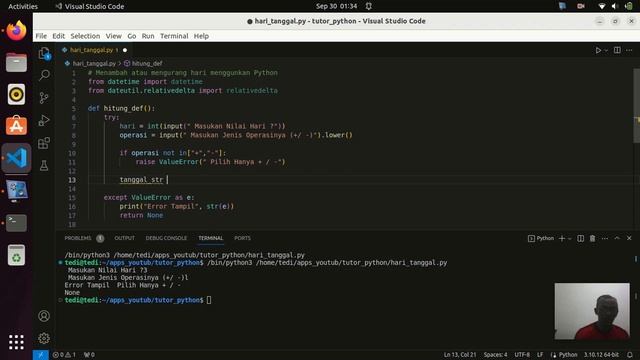Select the 3.10.12 64-bit interpreter
This screenshot has width=640, height=360.
601,355
